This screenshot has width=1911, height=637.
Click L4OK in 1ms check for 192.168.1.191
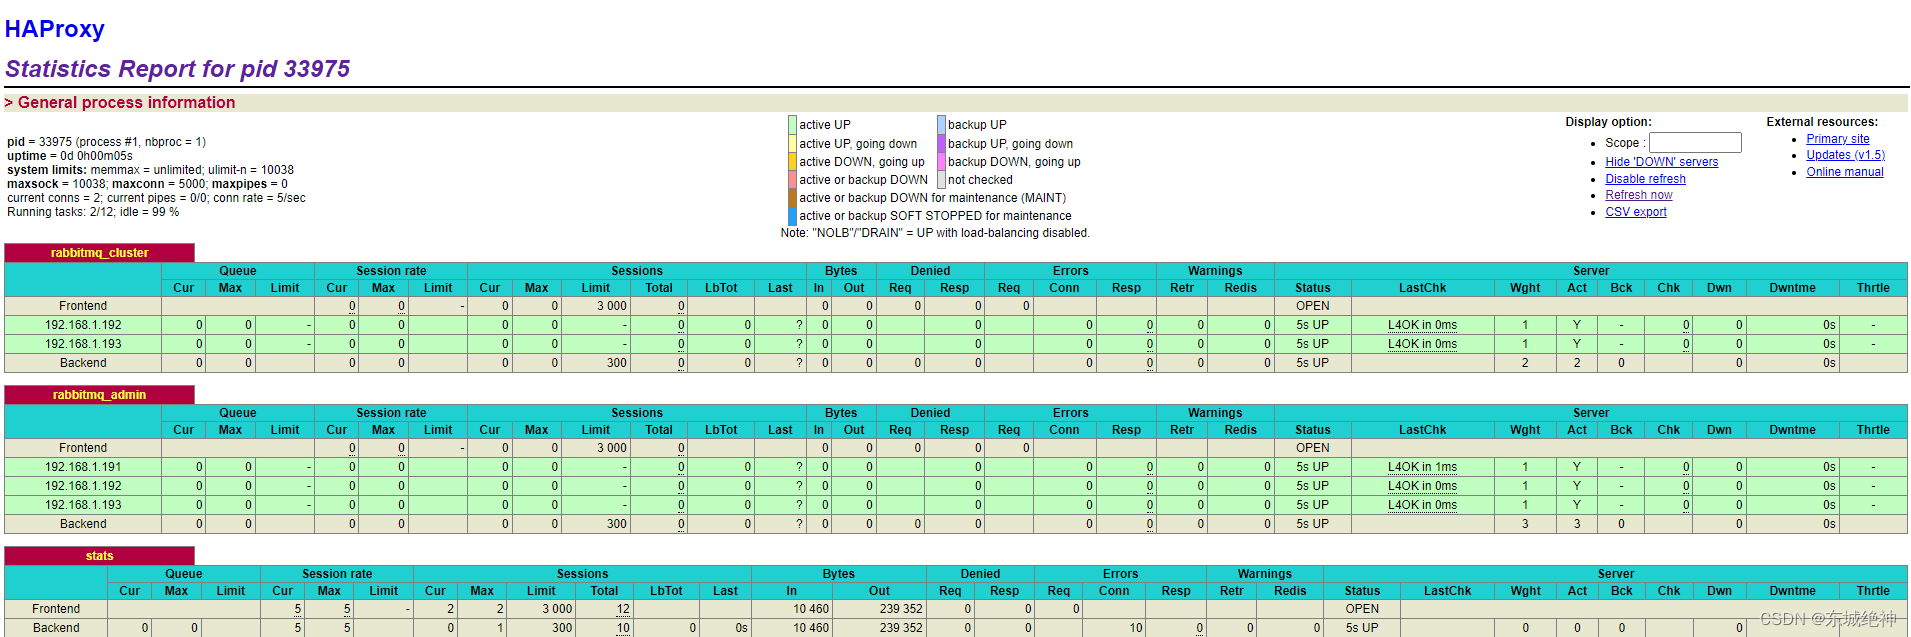(1421, 467)
